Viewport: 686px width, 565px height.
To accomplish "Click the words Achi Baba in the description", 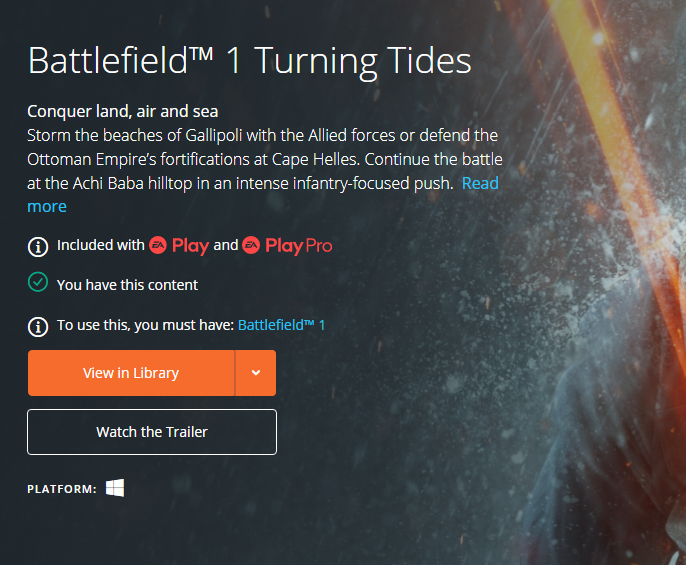I will pyautogui.click(x=108, y=183).
